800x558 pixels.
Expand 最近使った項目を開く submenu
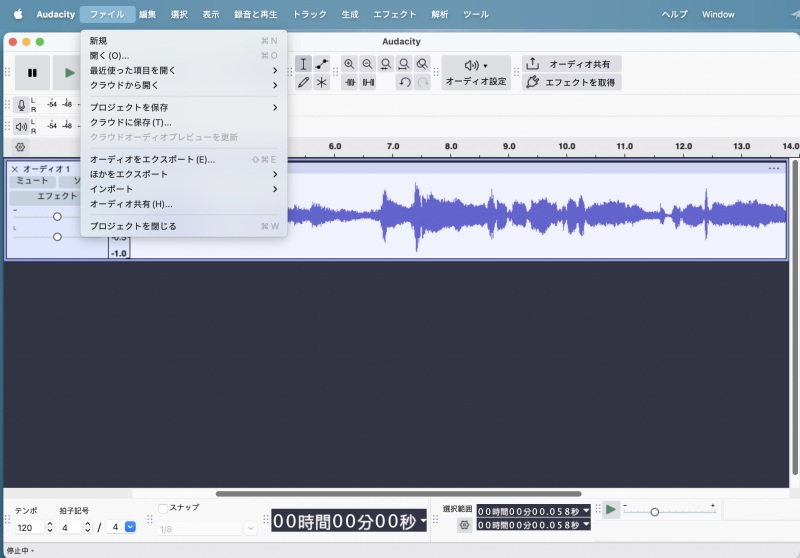coord(184,70)
